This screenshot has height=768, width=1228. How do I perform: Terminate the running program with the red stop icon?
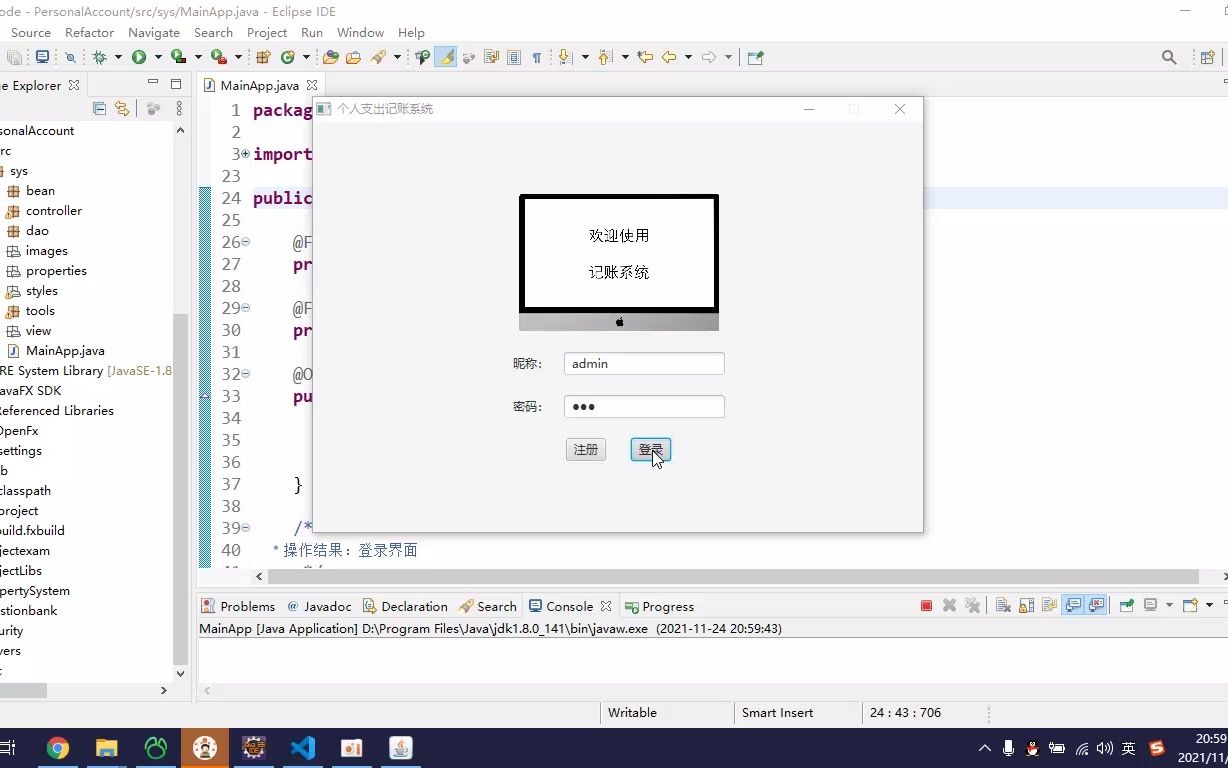925,605
